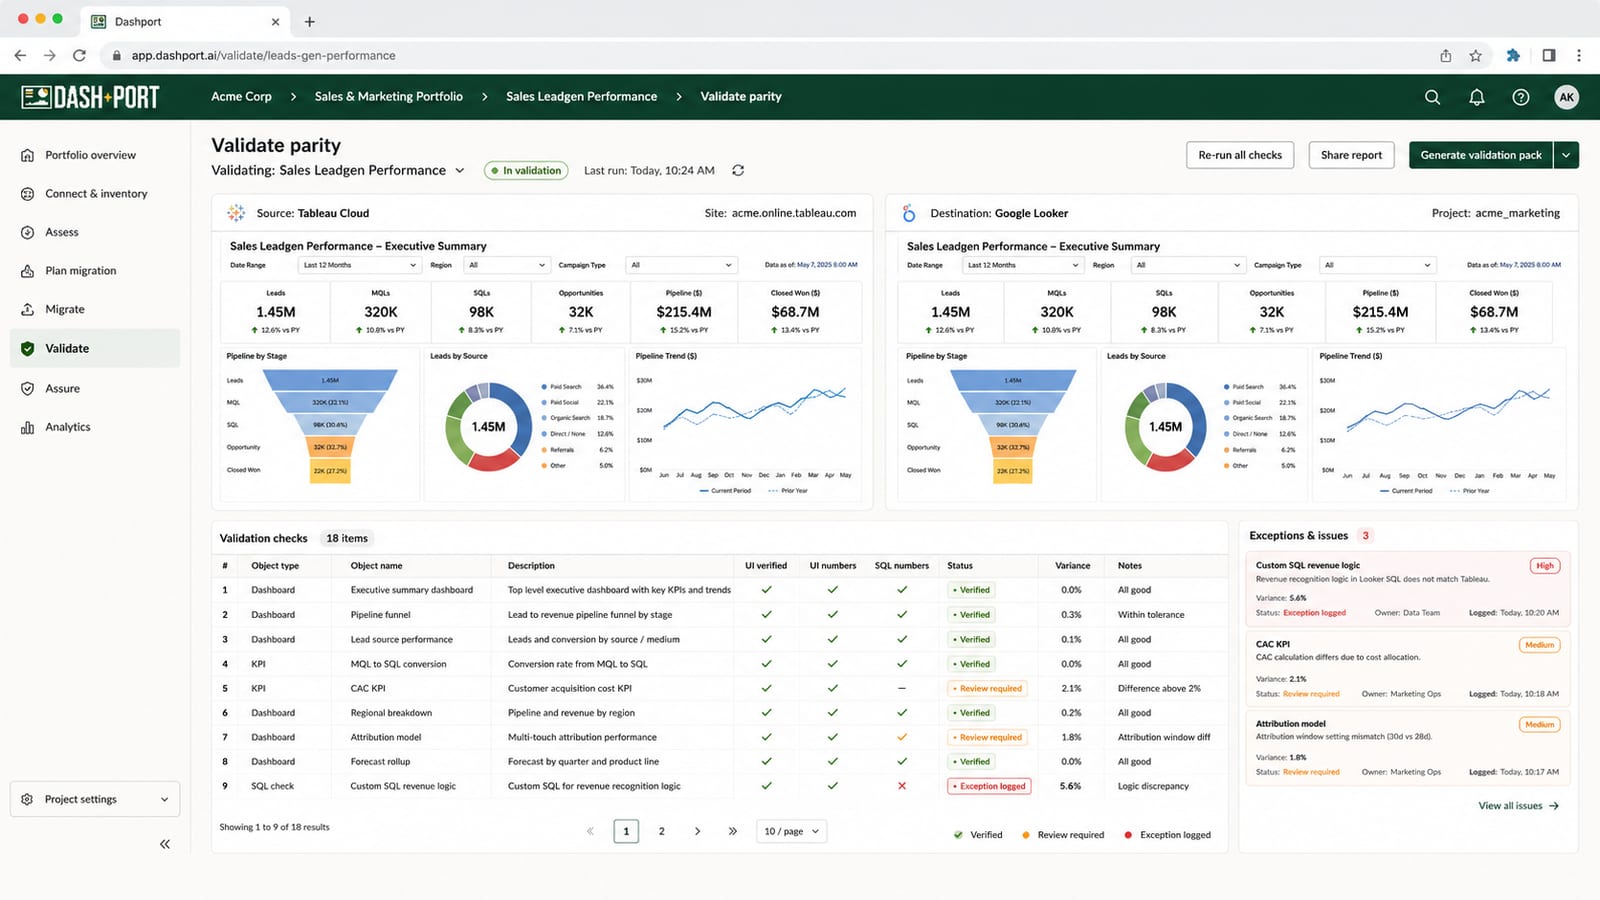The height and width of the screenshot is (900, 1600).
Task: Click Plan migration sidebar icon
Action: (x=28, y=271)
